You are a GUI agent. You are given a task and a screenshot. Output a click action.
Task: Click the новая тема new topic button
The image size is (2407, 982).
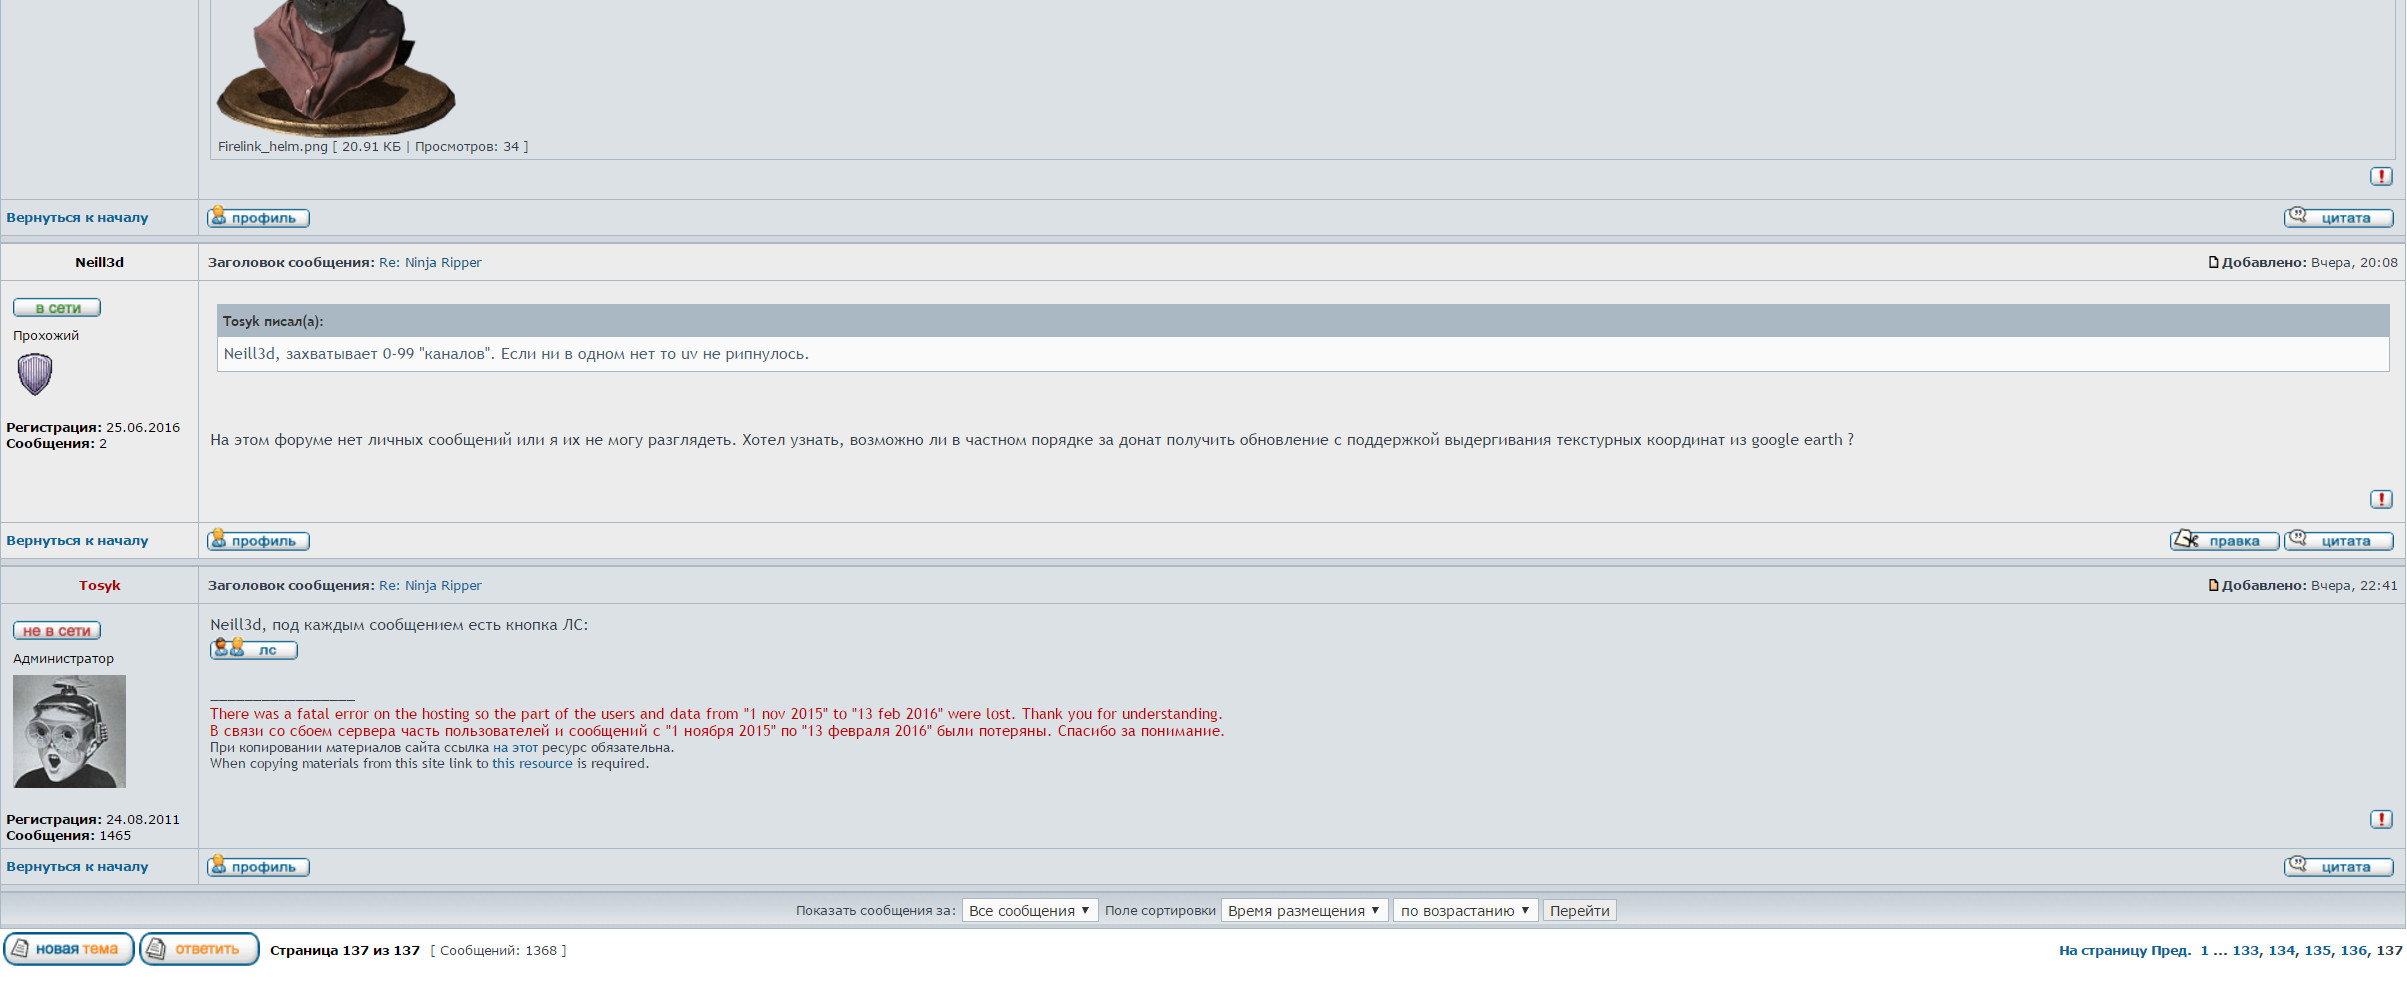69,949
